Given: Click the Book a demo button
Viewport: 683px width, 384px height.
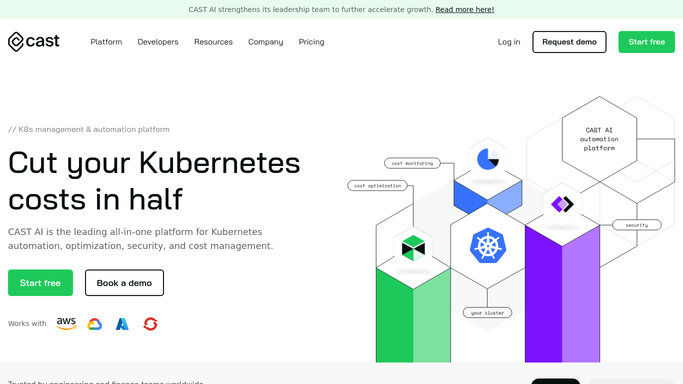Looking at the screenshot, I should 124,283.
